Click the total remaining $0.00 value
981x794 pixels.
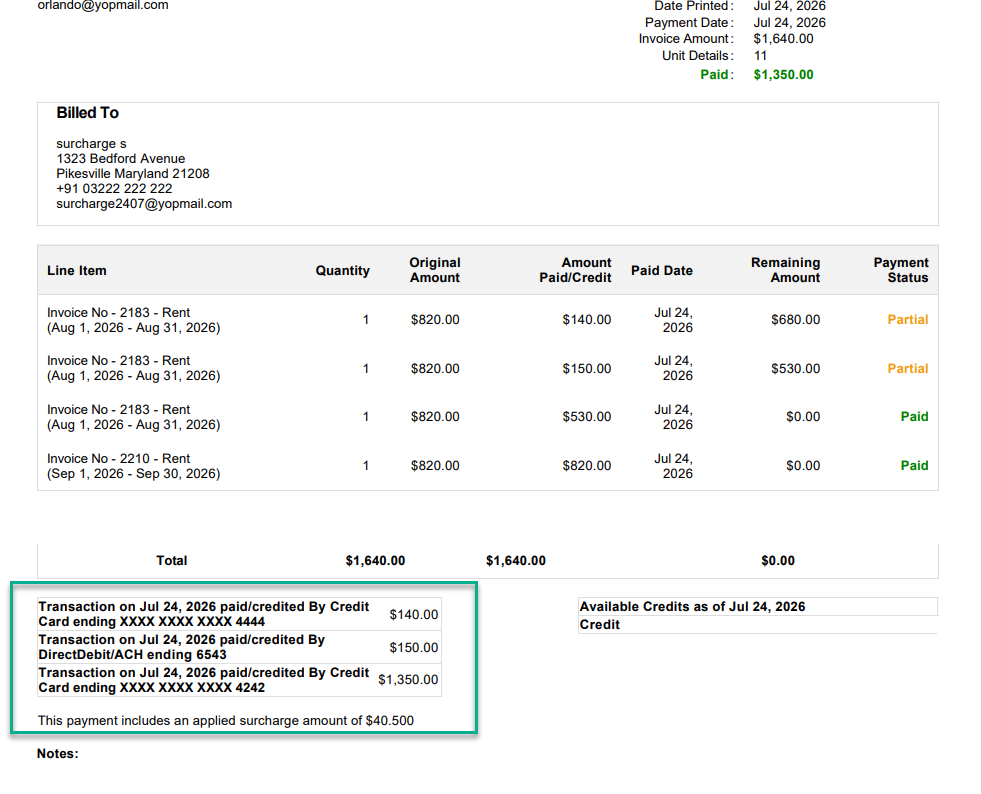point(778,561)
